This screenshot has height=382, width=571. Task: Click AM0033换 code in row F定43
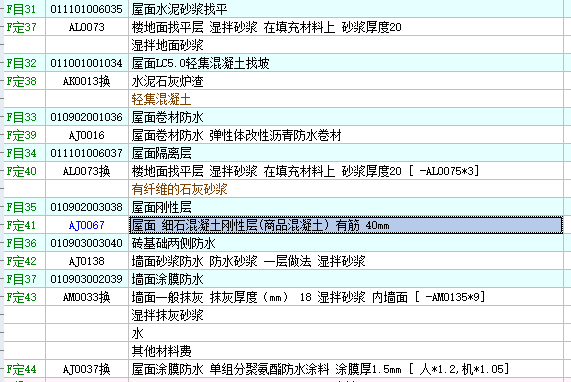pos(87,297)
